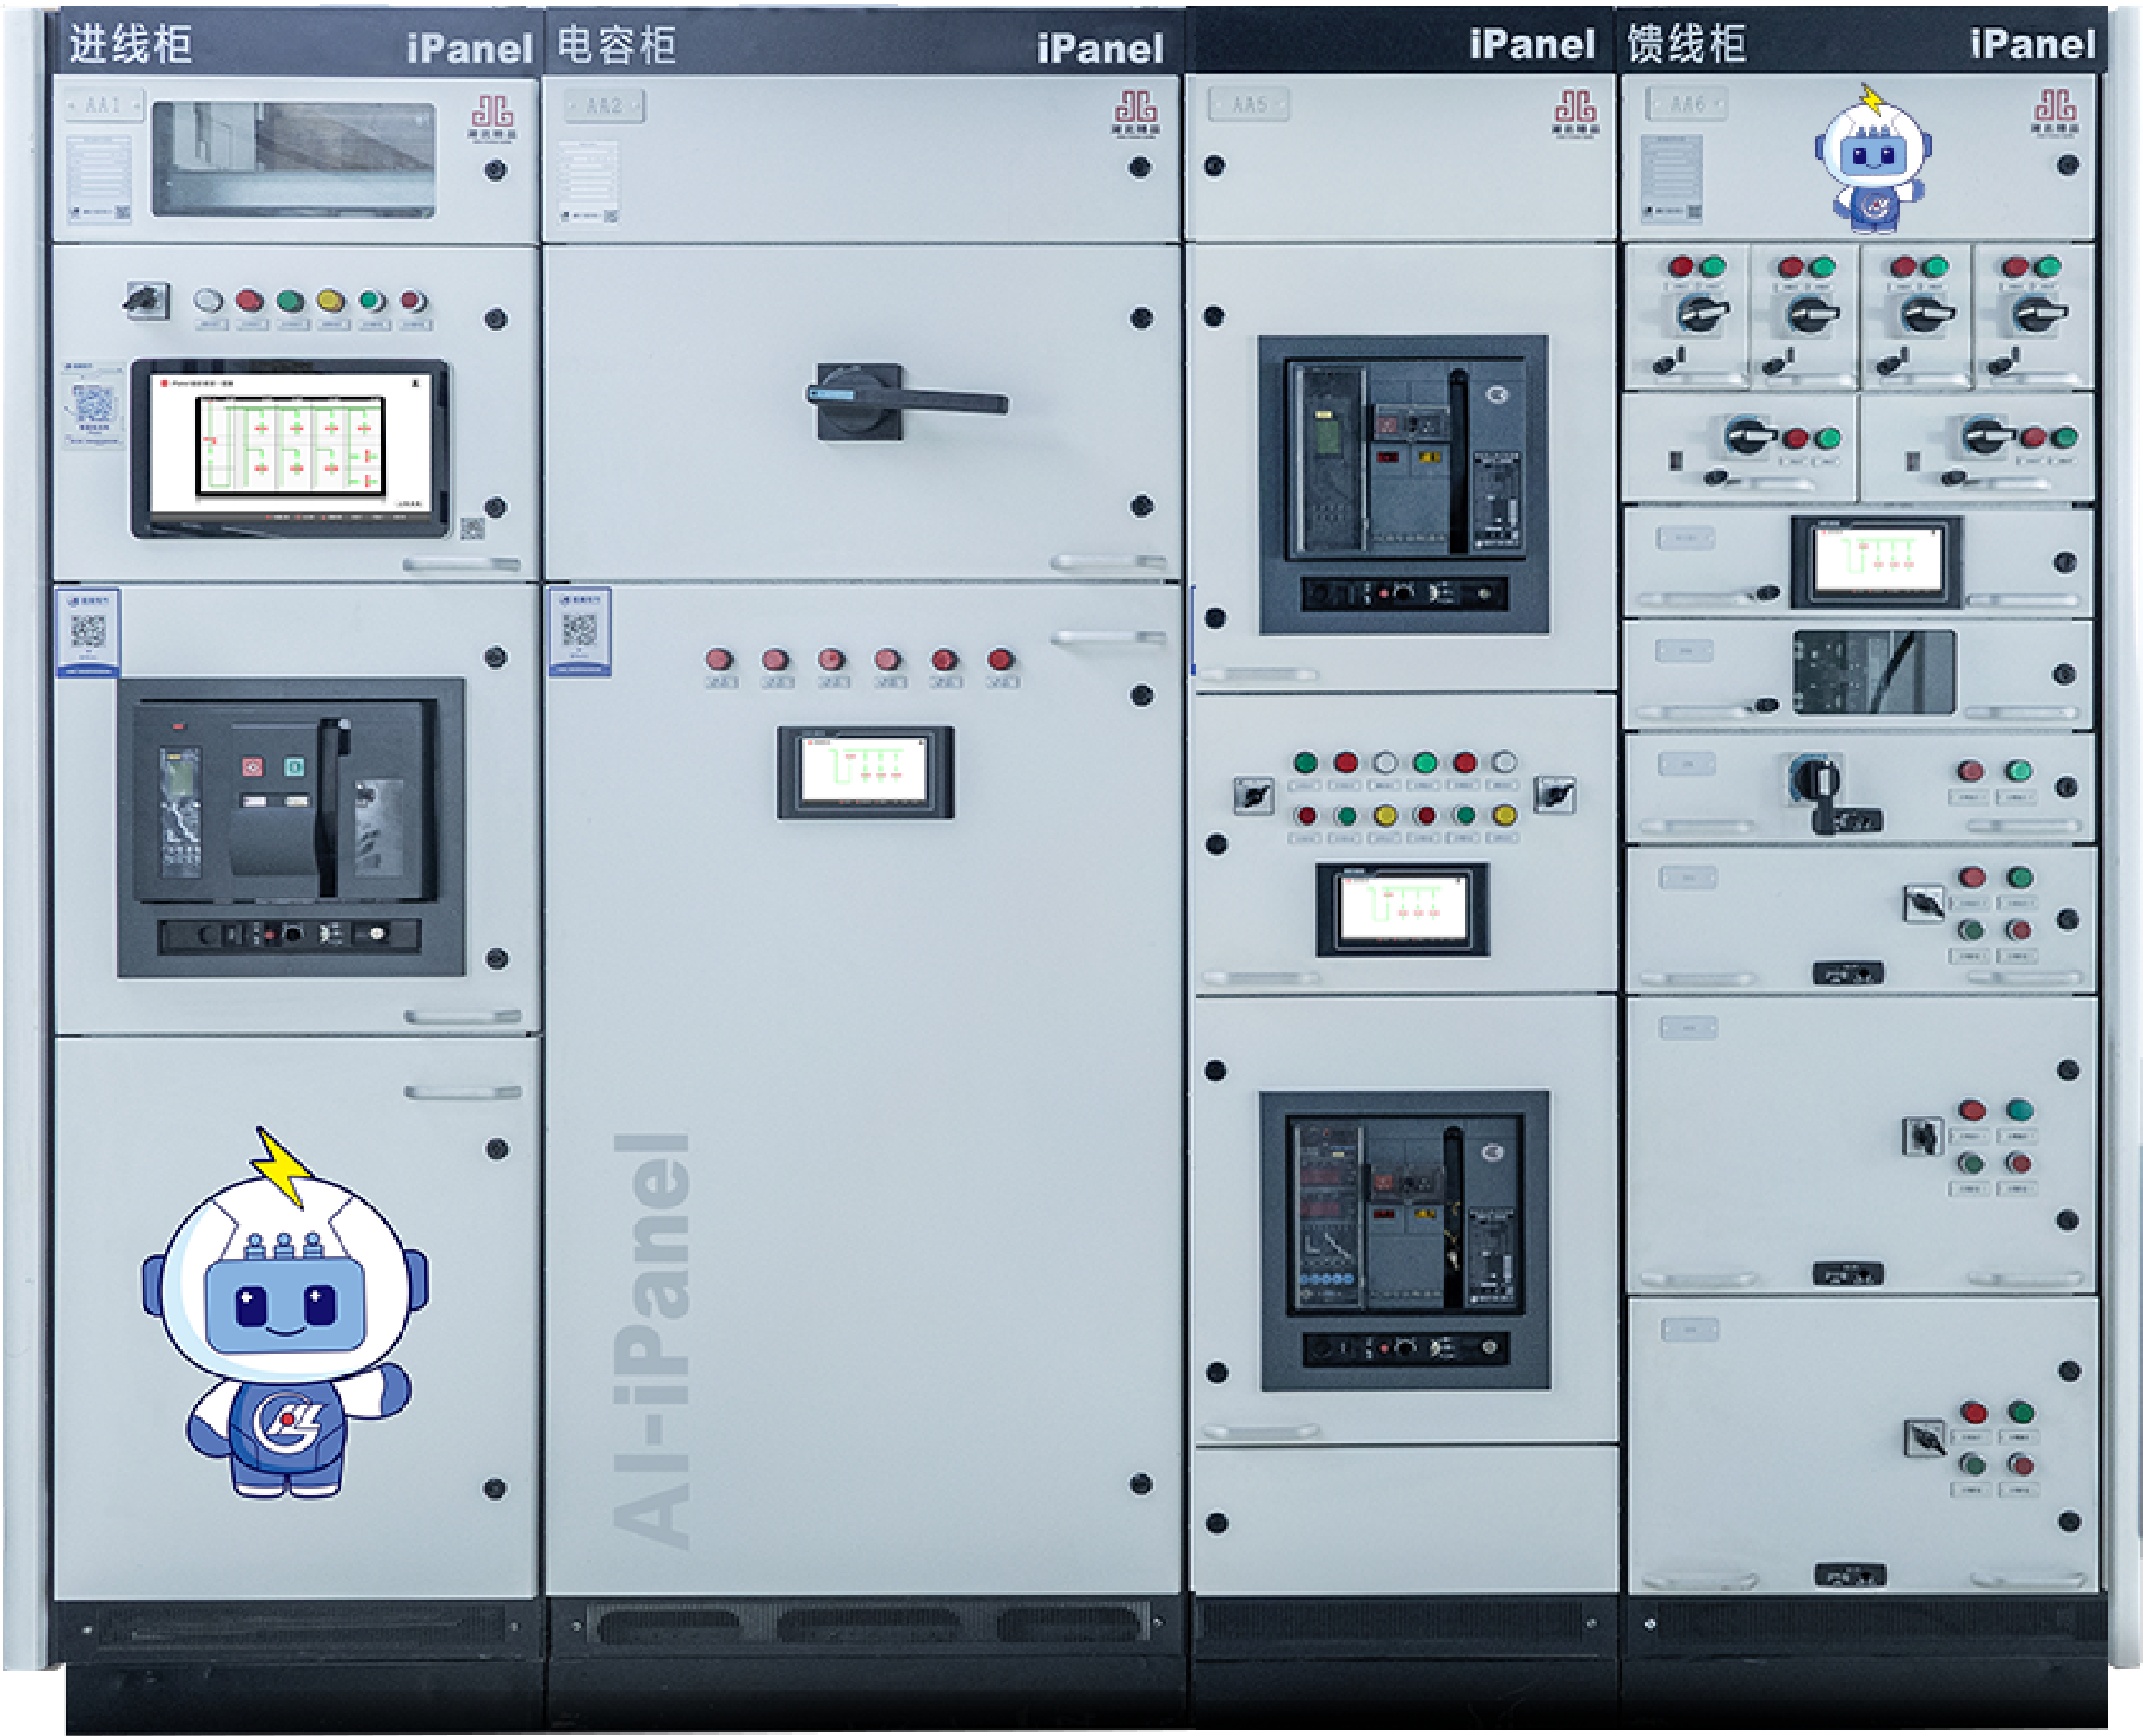This screenshot has height=1736, width=2143.
Task: Click the QR code sticker on capacitor cabinet door
Action: click(580, 631)
